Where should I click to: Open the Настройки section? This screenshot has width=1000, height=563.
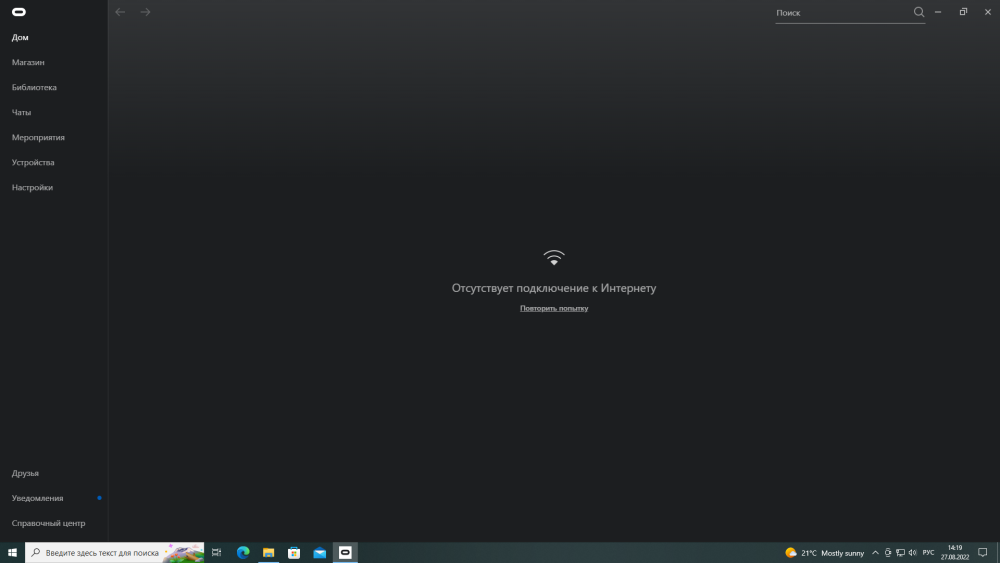click(32, 187)
